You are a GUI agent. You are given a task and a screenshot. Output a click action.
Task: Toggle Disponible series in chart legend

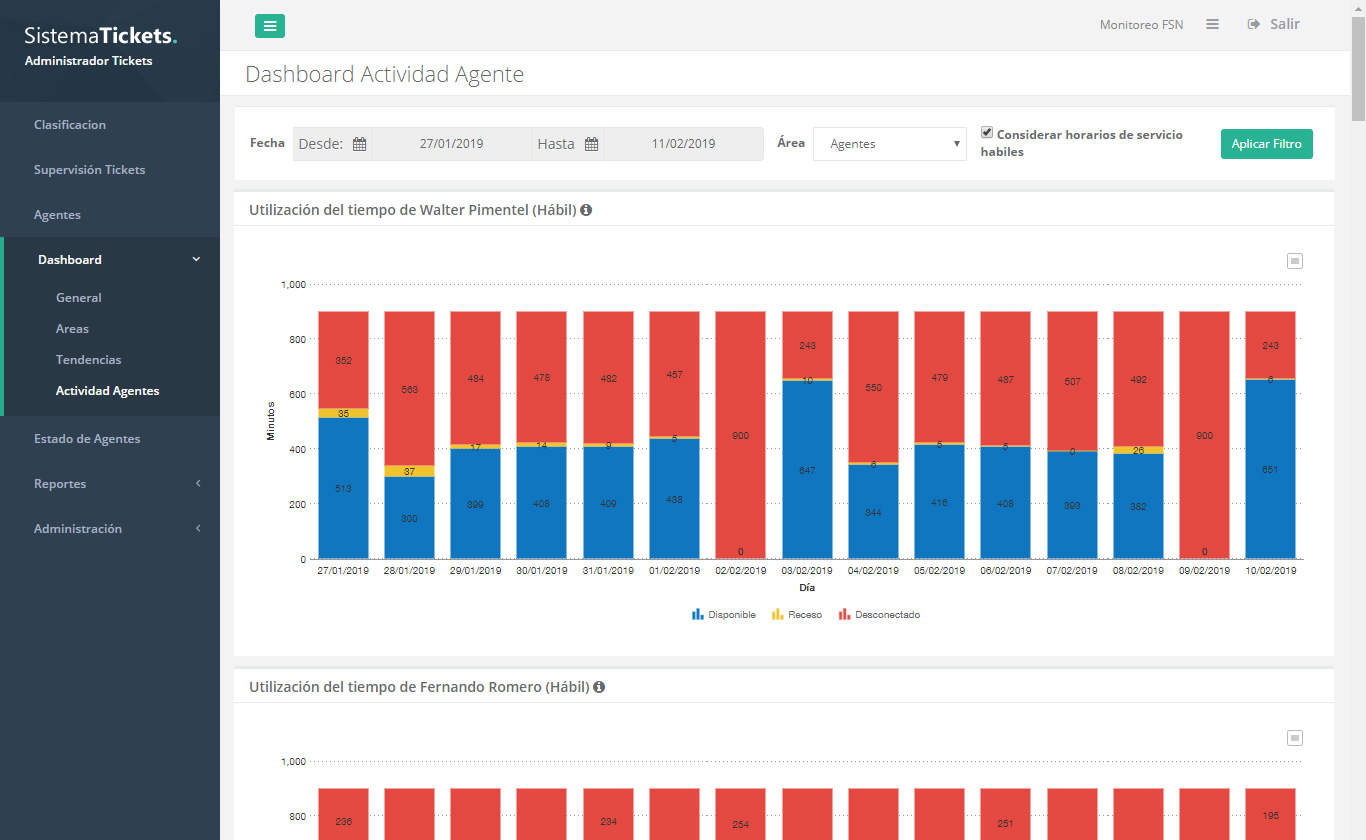point(724,615)
